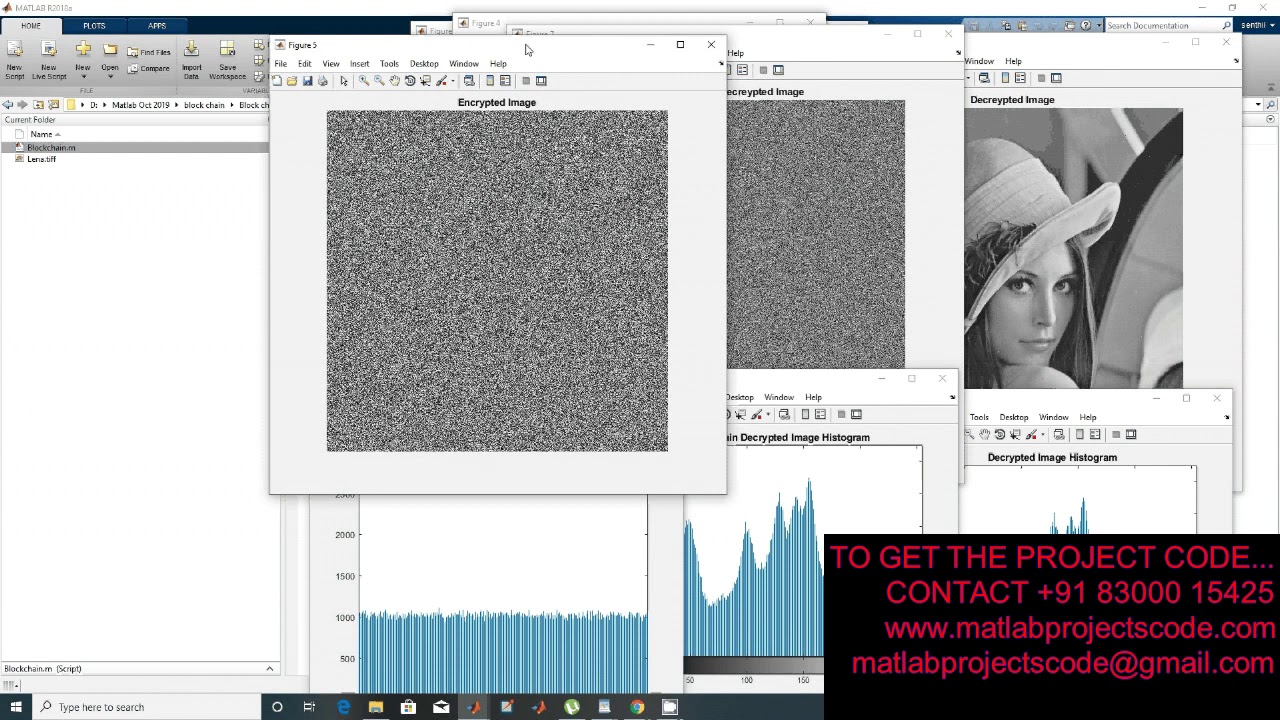Dock Figure 5 using the dock arrow
Screen dimensions: 1280x720
tap(721, 63)
